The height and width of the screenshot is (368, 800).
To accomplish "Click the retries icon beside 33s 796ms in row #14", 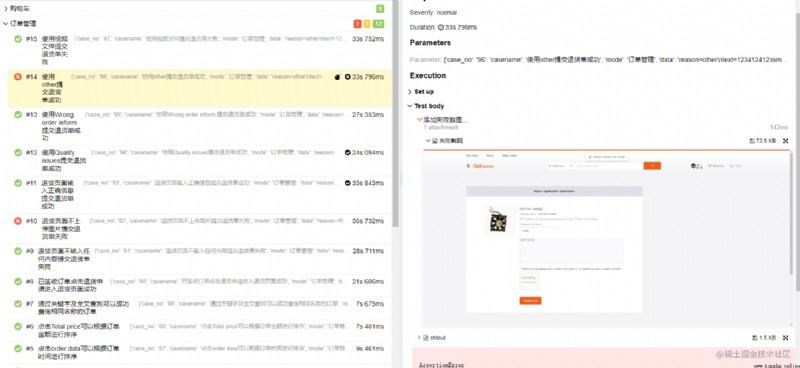I will (348, 77).
